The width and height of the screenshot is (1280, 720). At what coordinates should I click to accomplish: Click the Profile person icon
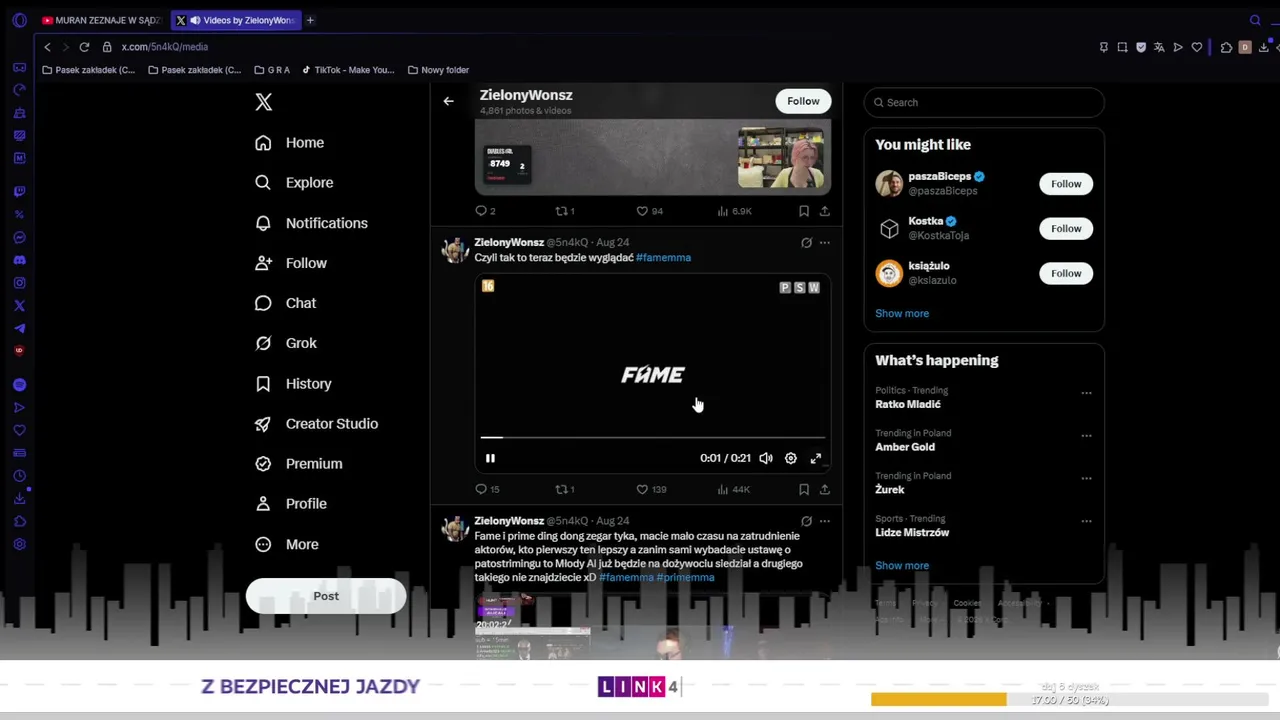(263, 504)
